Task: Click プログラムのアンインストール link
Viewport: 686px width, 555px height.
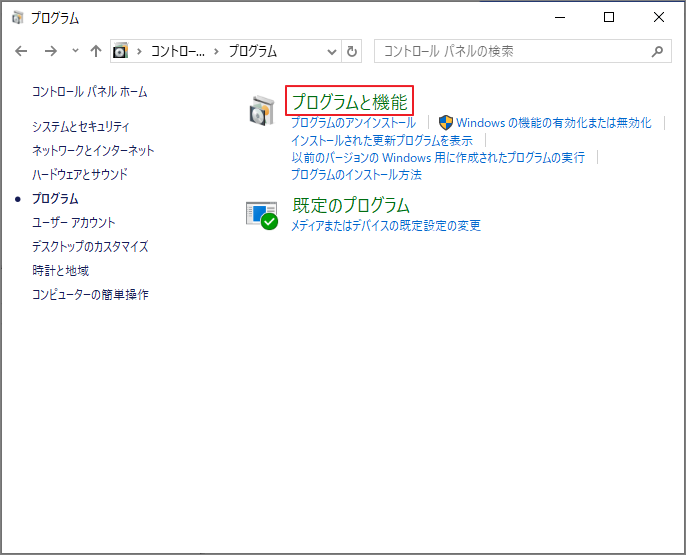Action: point(354,122)
